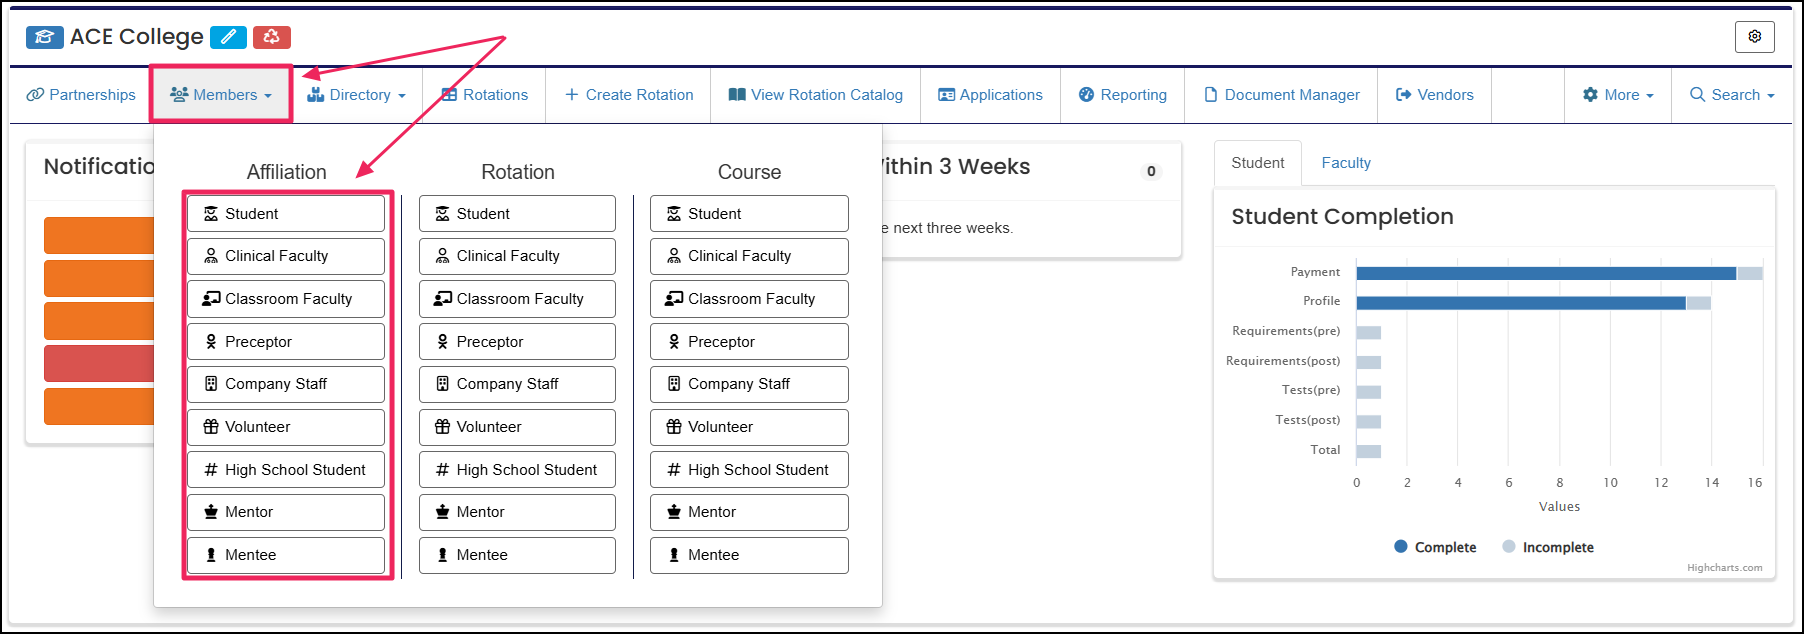
Task: Click the Requirements(pre) incomplete bar in chart
Action: click(x=1369, y=333)
